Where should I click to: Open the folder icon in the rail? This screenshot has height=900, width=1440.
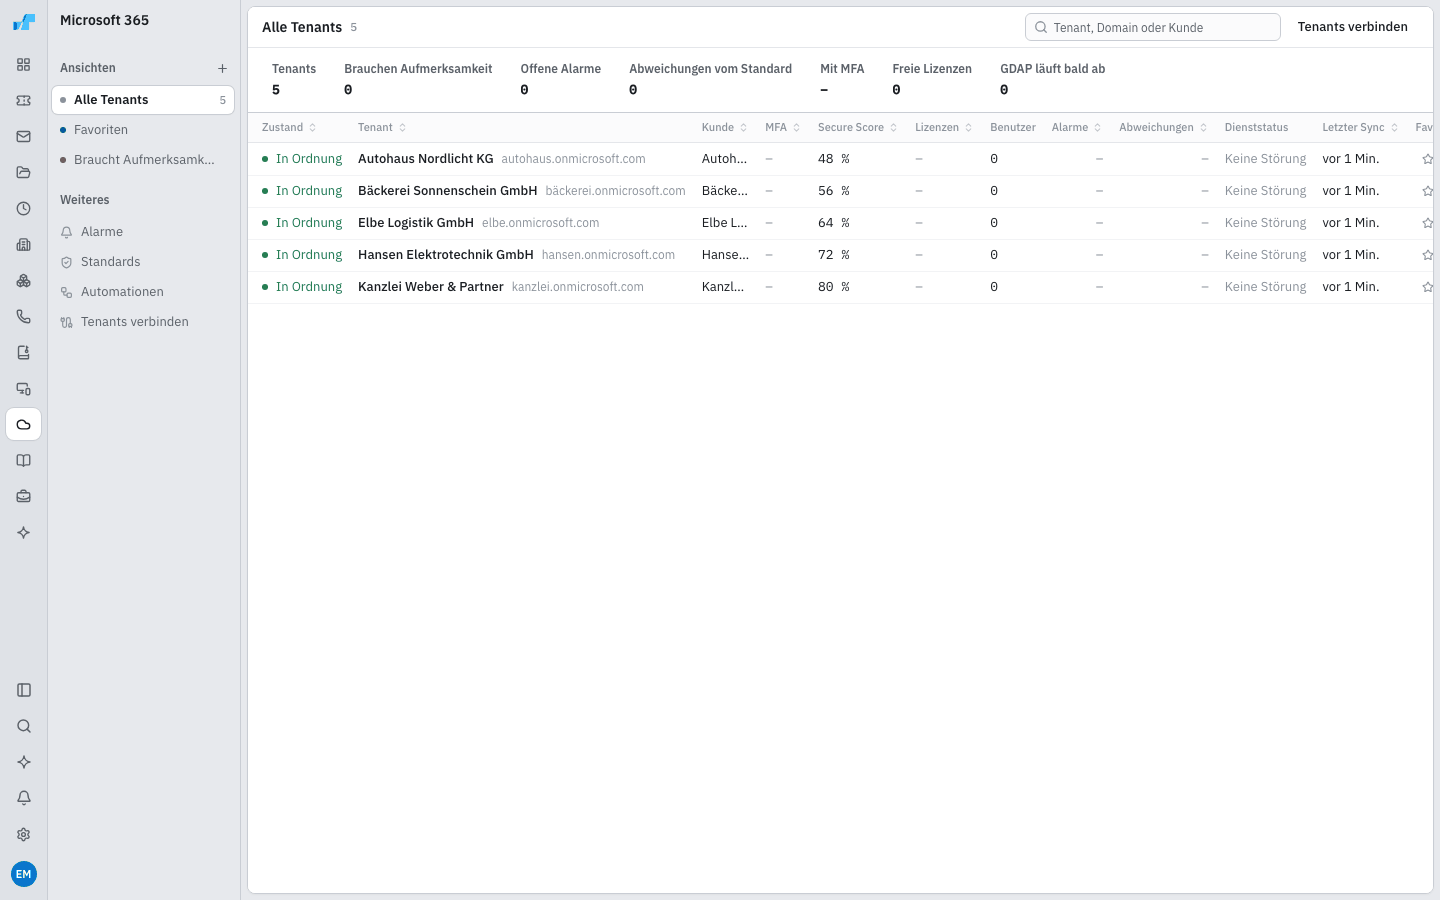click(x=24, y=173)
